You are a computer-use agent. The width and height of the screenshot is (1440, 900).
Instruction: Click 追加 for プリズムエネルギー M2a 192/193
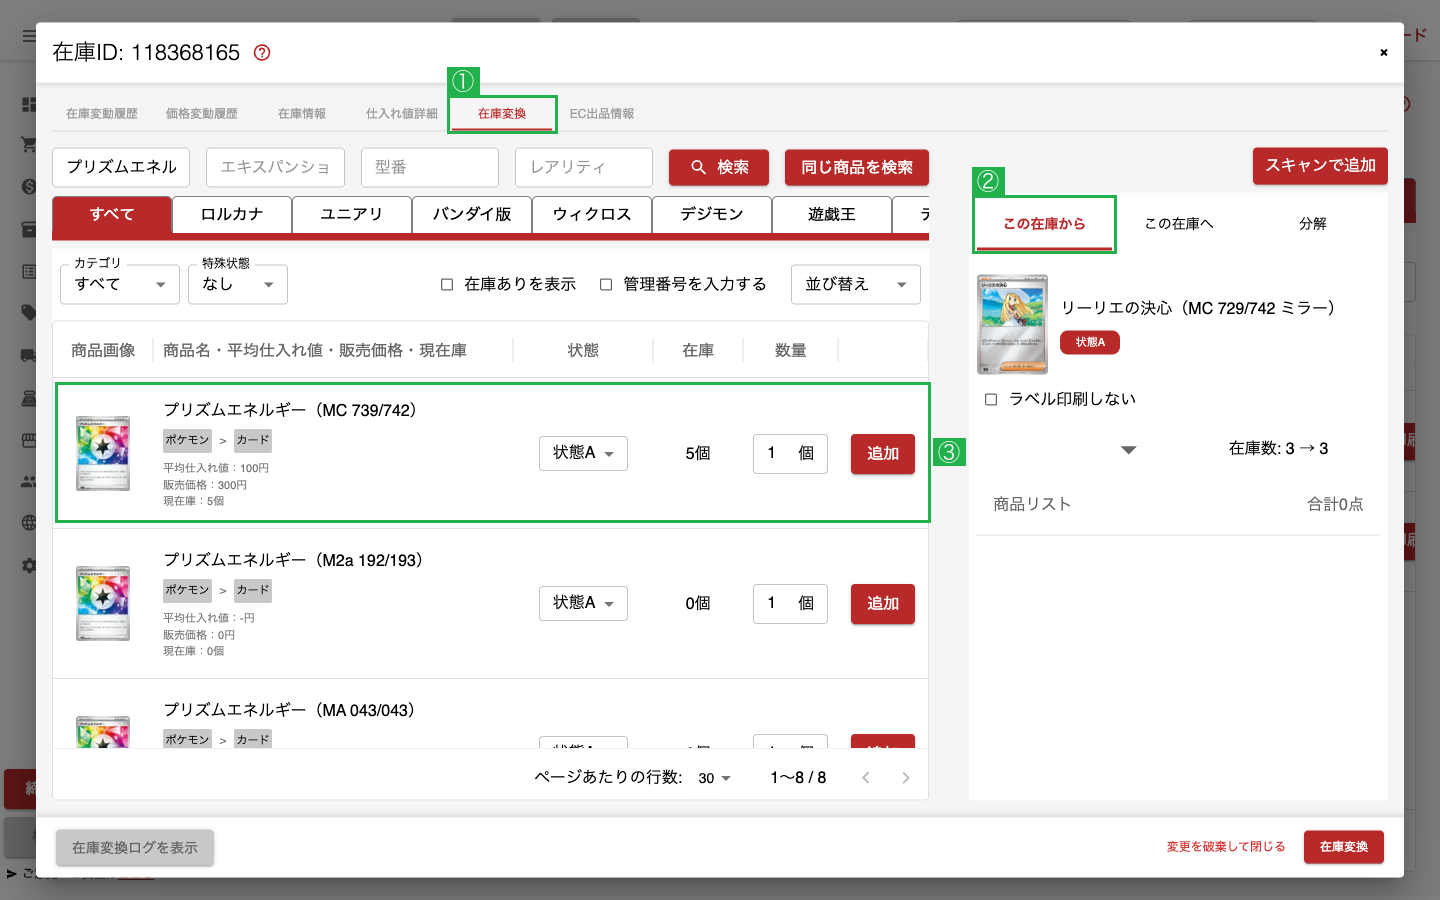click(883, 603)
